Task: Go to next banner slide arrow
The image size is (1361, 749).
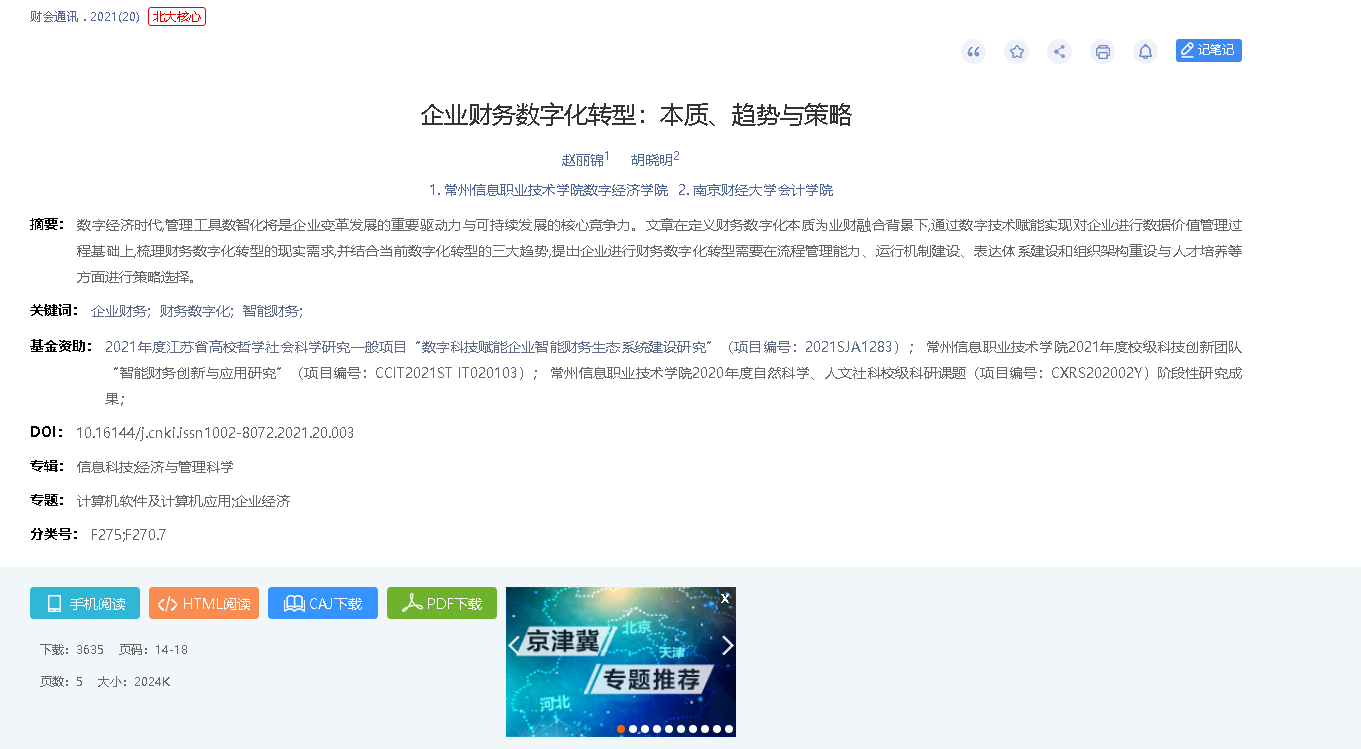Action: tap(727, 645)
